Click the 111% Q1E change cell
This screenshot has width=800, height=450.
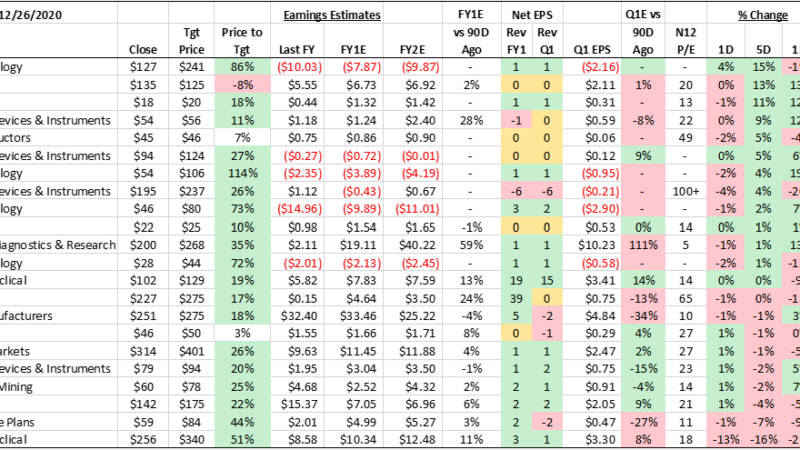(x=644, y=245)
